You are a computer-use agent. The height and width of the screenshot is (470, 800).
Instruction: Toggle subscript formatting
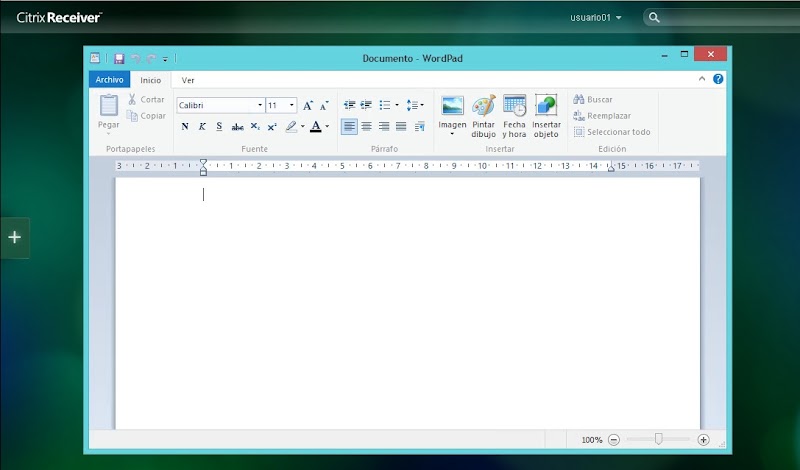coord(255,127)
